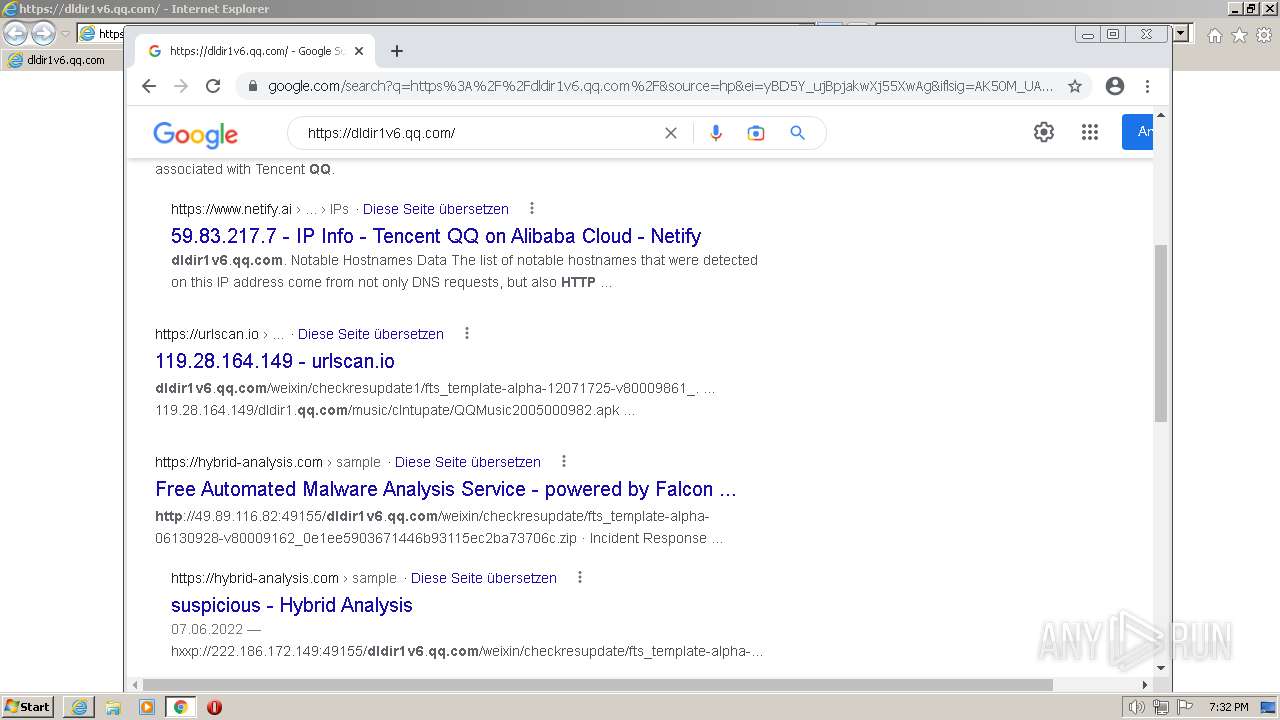Open Start menu
This screenshot has height=720, width=1280.
[x=28, y=706]
